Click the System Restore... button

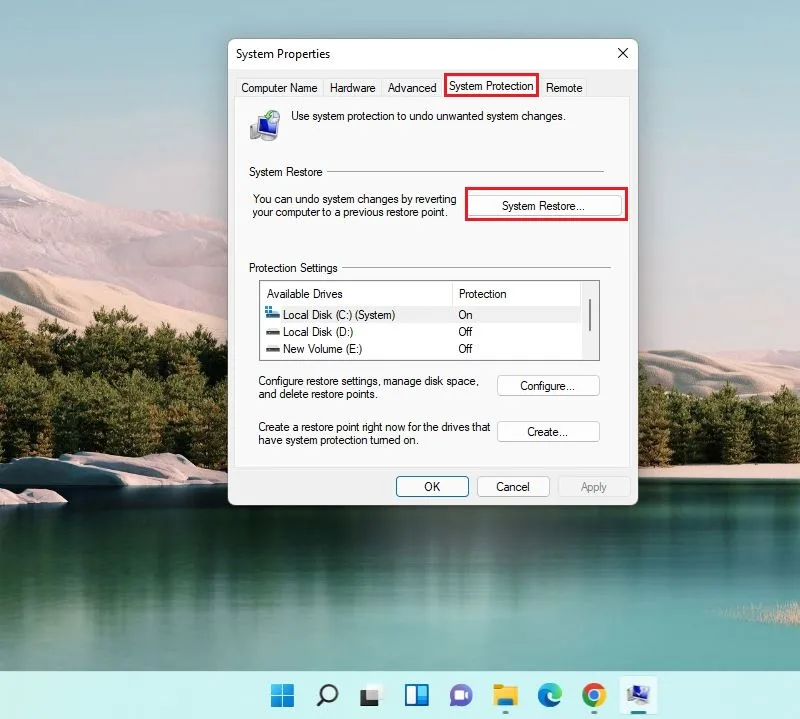tap(543, 206)
